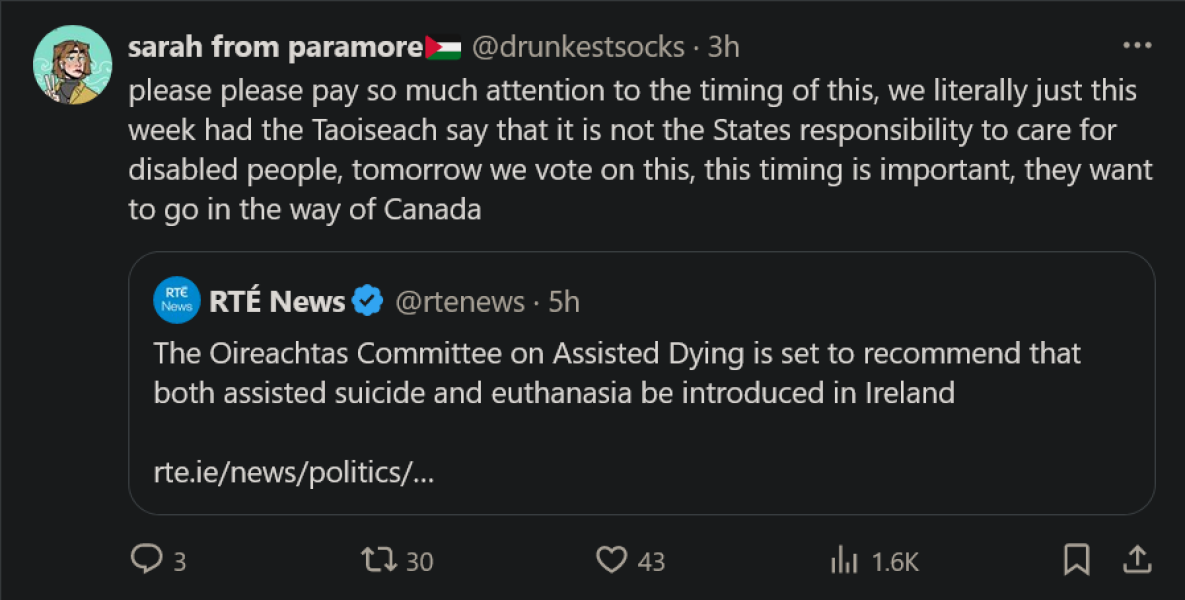Click the Palestine flag emoji beside the name

[x=443, y=47]
